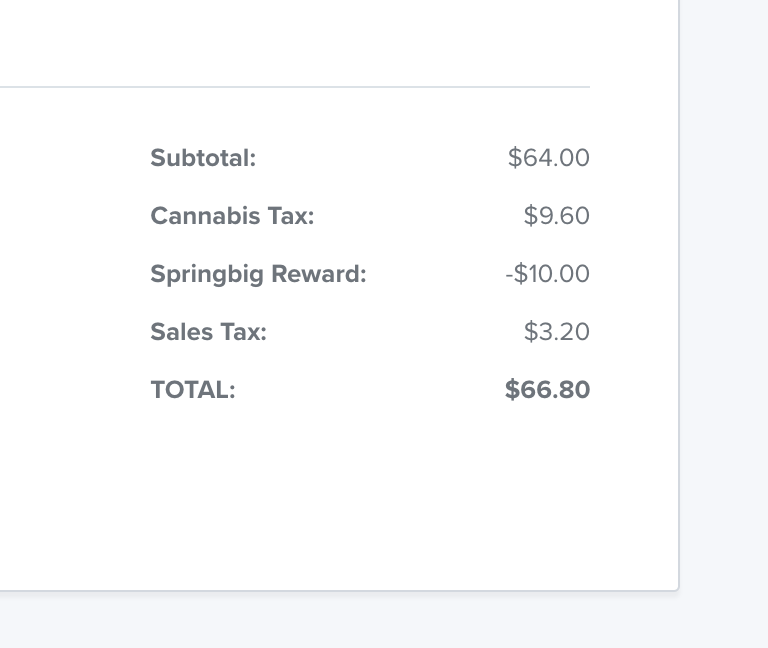Click blank space between TOTAL label and $66.80
Screen dimensions: 768x648
[x=370, y=389]
